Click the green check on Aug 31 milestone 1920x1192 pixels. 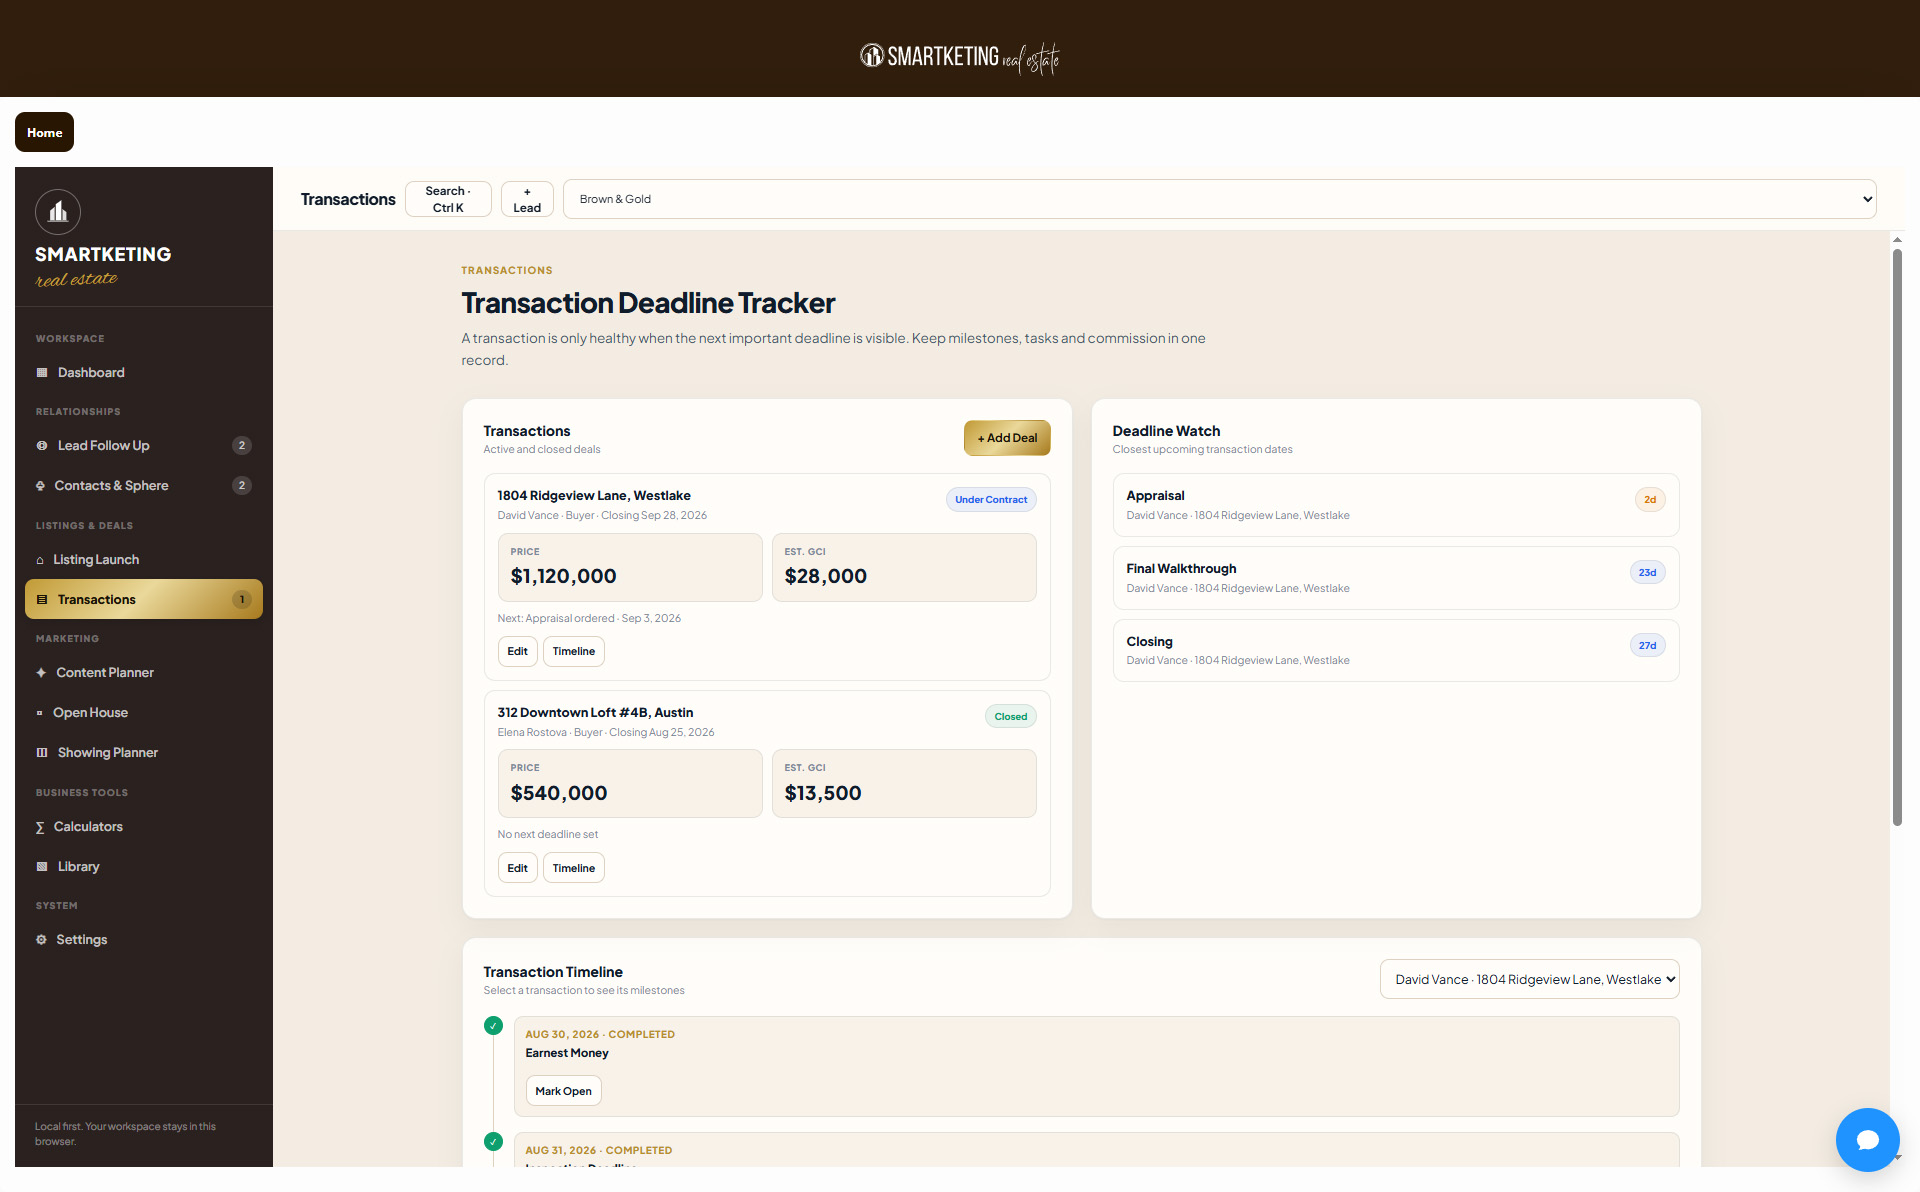pos(493,1141)
